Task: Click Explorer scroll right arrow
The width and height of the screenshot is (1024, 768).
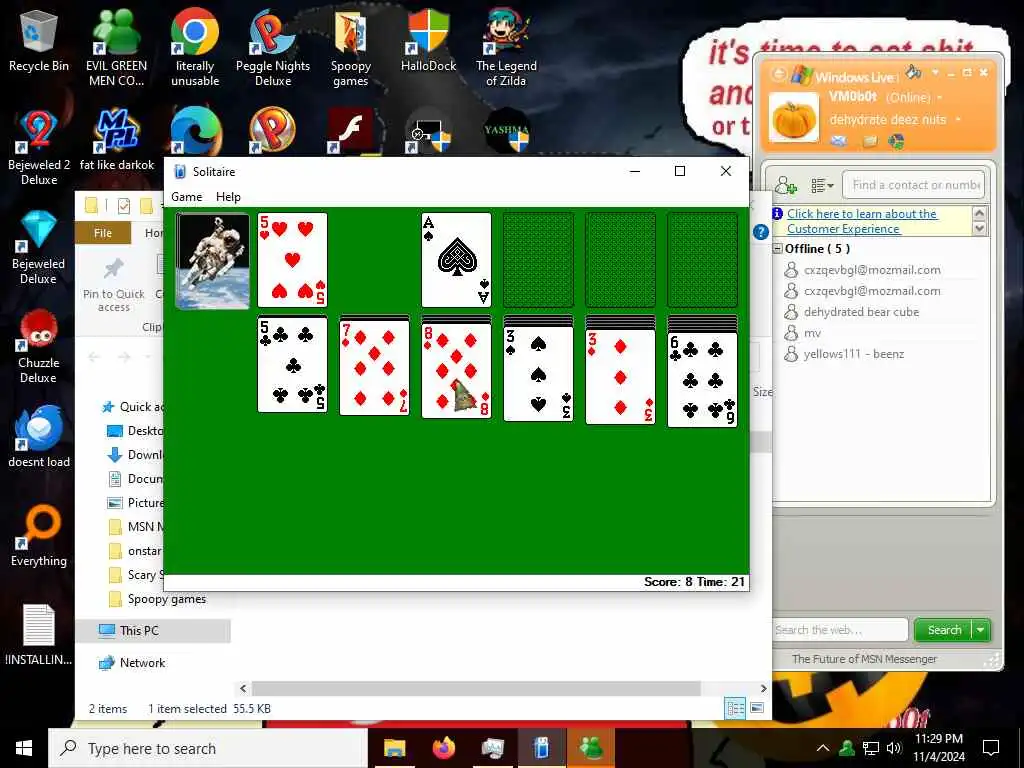Action: point(763,688)
